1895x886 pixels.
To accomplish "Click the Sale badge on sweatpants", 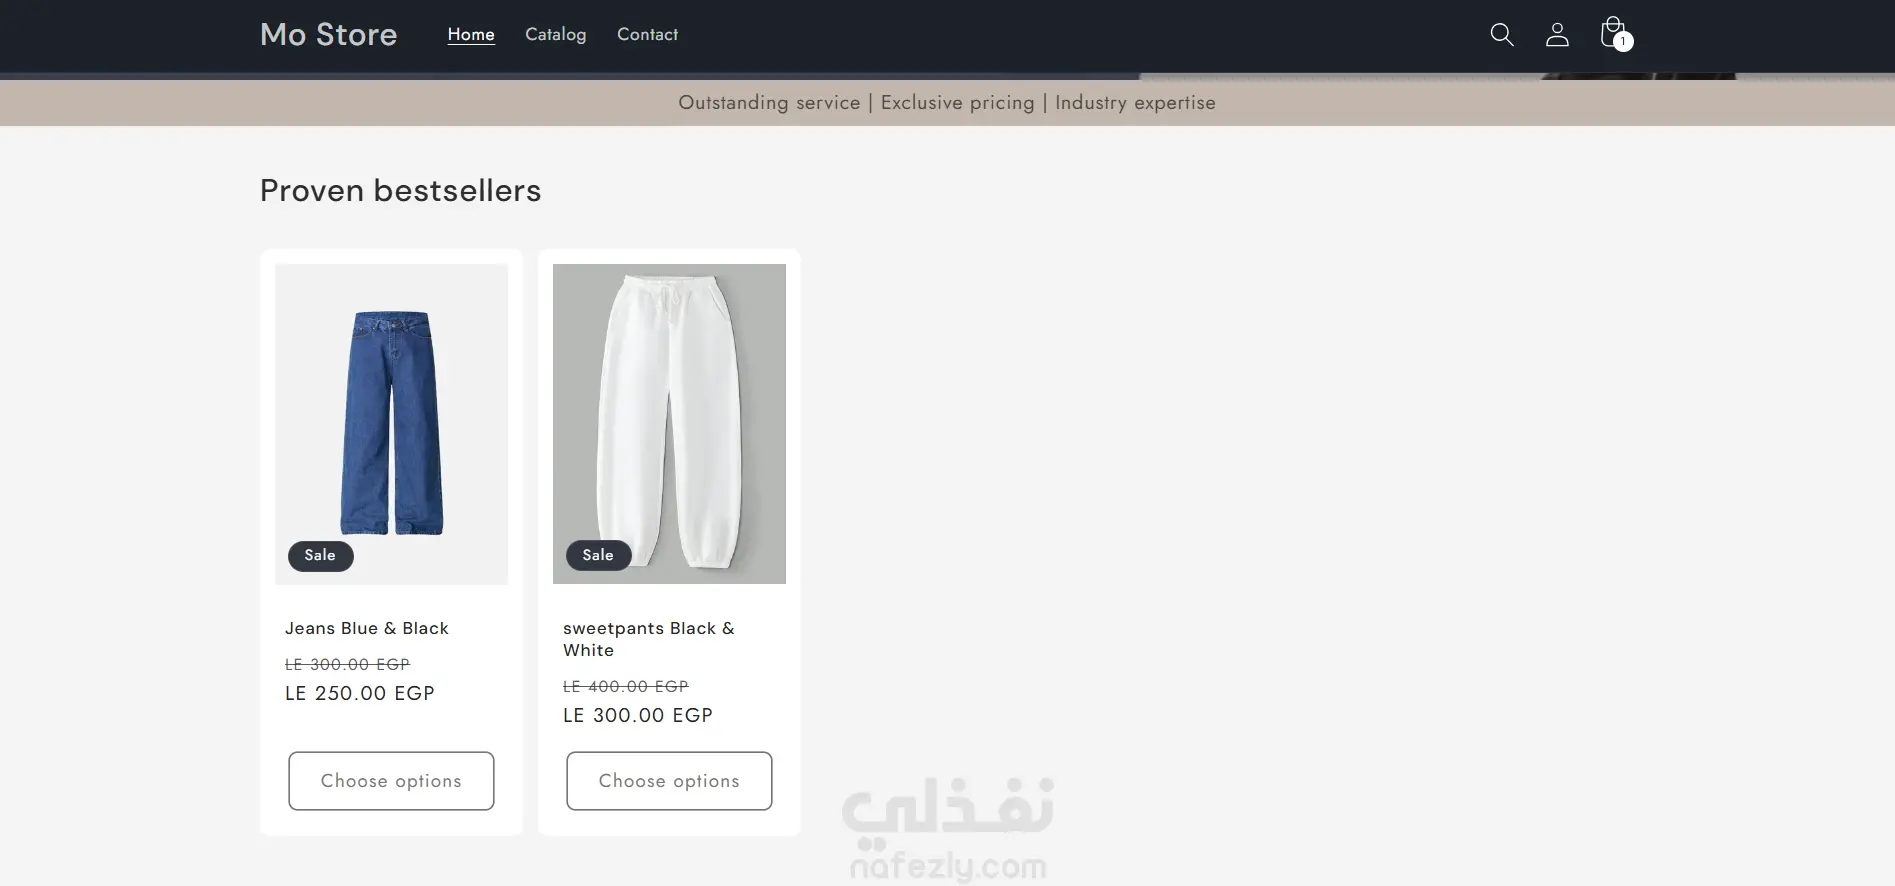I will point(598,555).
